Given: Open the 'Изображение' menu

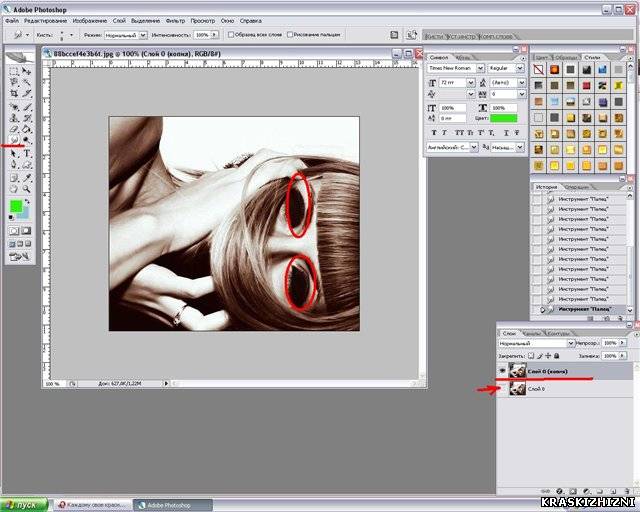Looking at the screenshot, I should coord(90,20).
